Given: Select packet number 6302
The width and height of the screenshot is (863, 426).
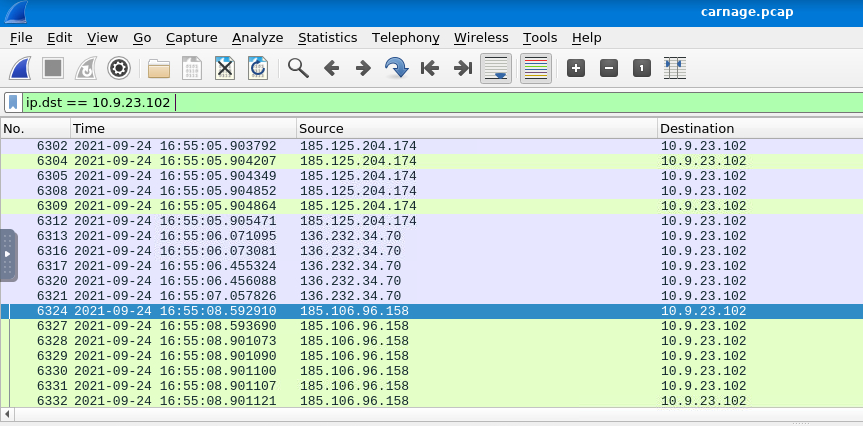Looking at the screenshot, I should pos(432,146).
